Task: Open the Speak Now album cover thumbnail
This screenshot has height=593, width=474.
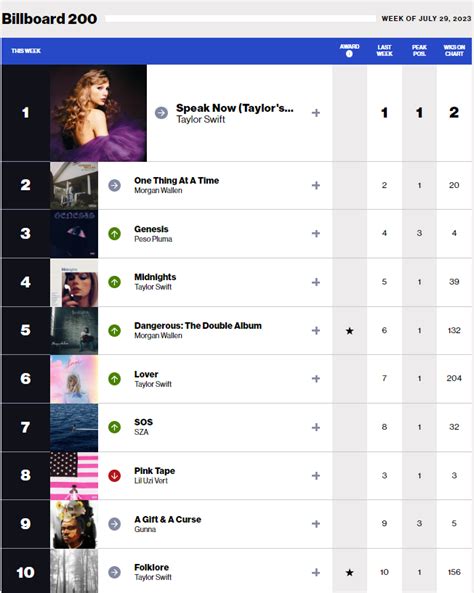Action: pyautogui.click(x=98, y=113)
